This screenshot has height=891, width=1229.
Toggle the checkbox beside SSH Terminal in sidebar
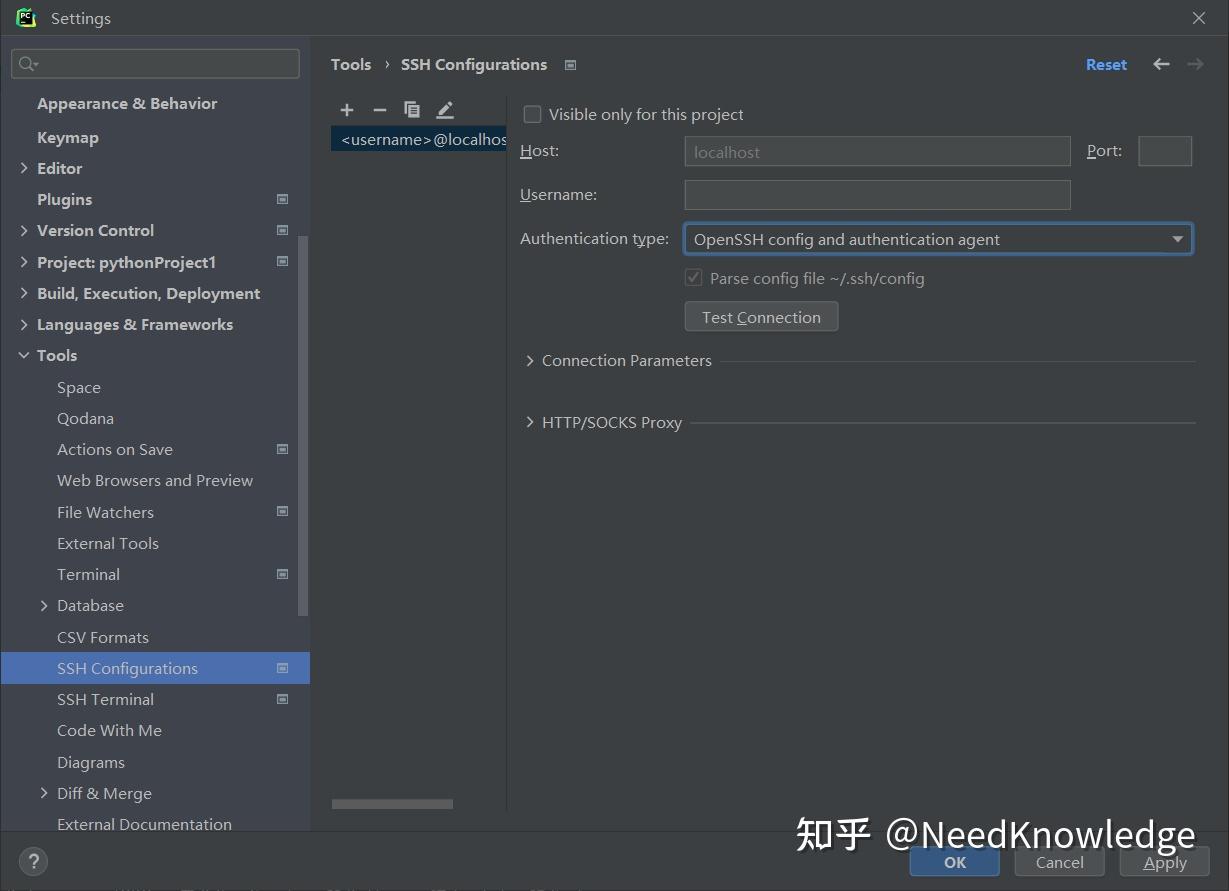coord(282,699)
